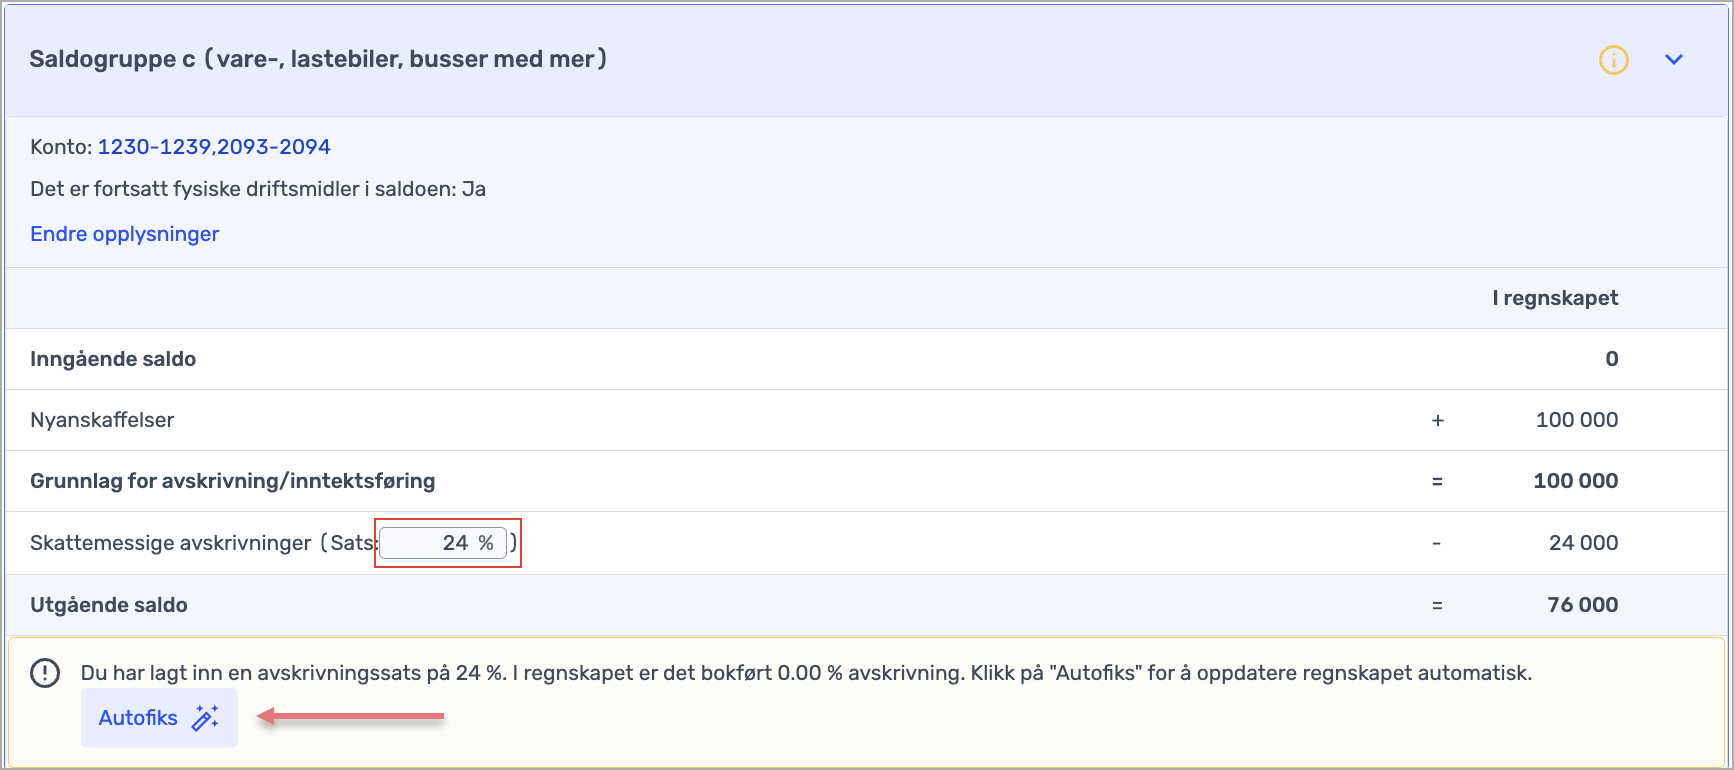Open the Endre opplysninger link
The width and height of the screenshot is (1734, 770).
pos(125,234)
